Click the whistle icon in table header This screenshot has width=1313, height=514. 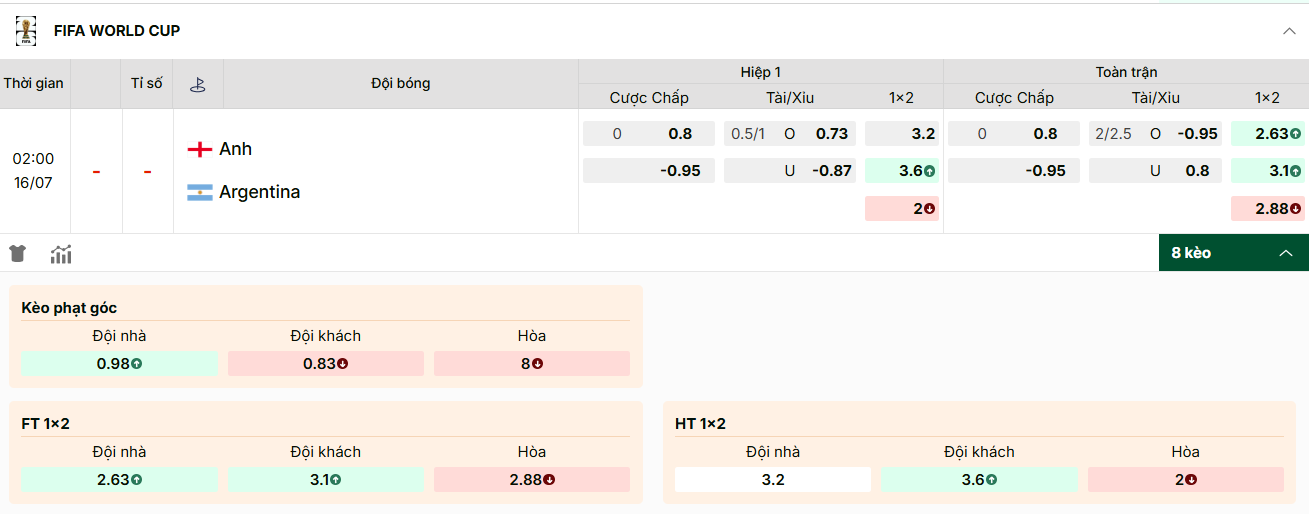tap(198, 84)
